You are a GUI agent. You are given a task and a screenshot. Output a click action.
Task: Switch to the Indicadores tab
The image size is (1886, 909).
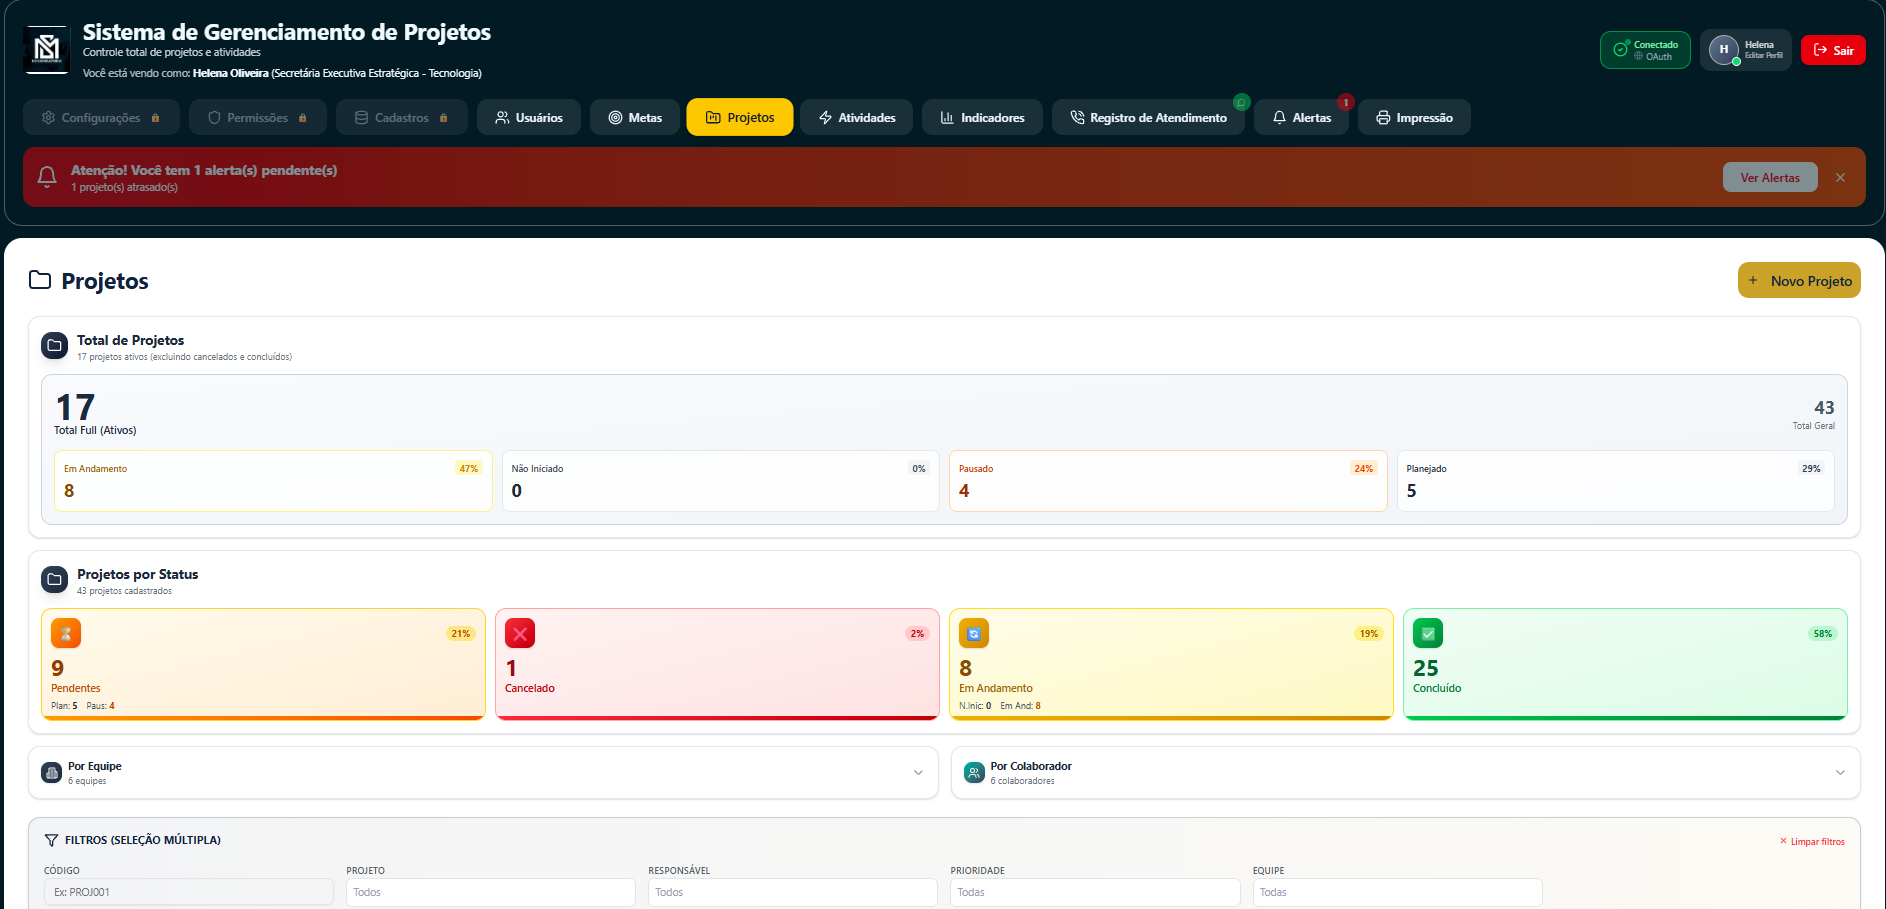click(982, 117)
